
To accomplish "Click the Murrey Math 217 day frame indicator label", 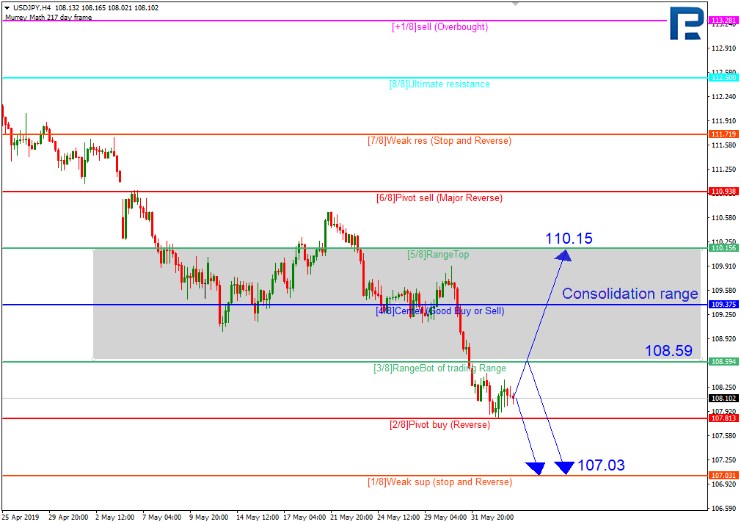I will click(48, 17).
